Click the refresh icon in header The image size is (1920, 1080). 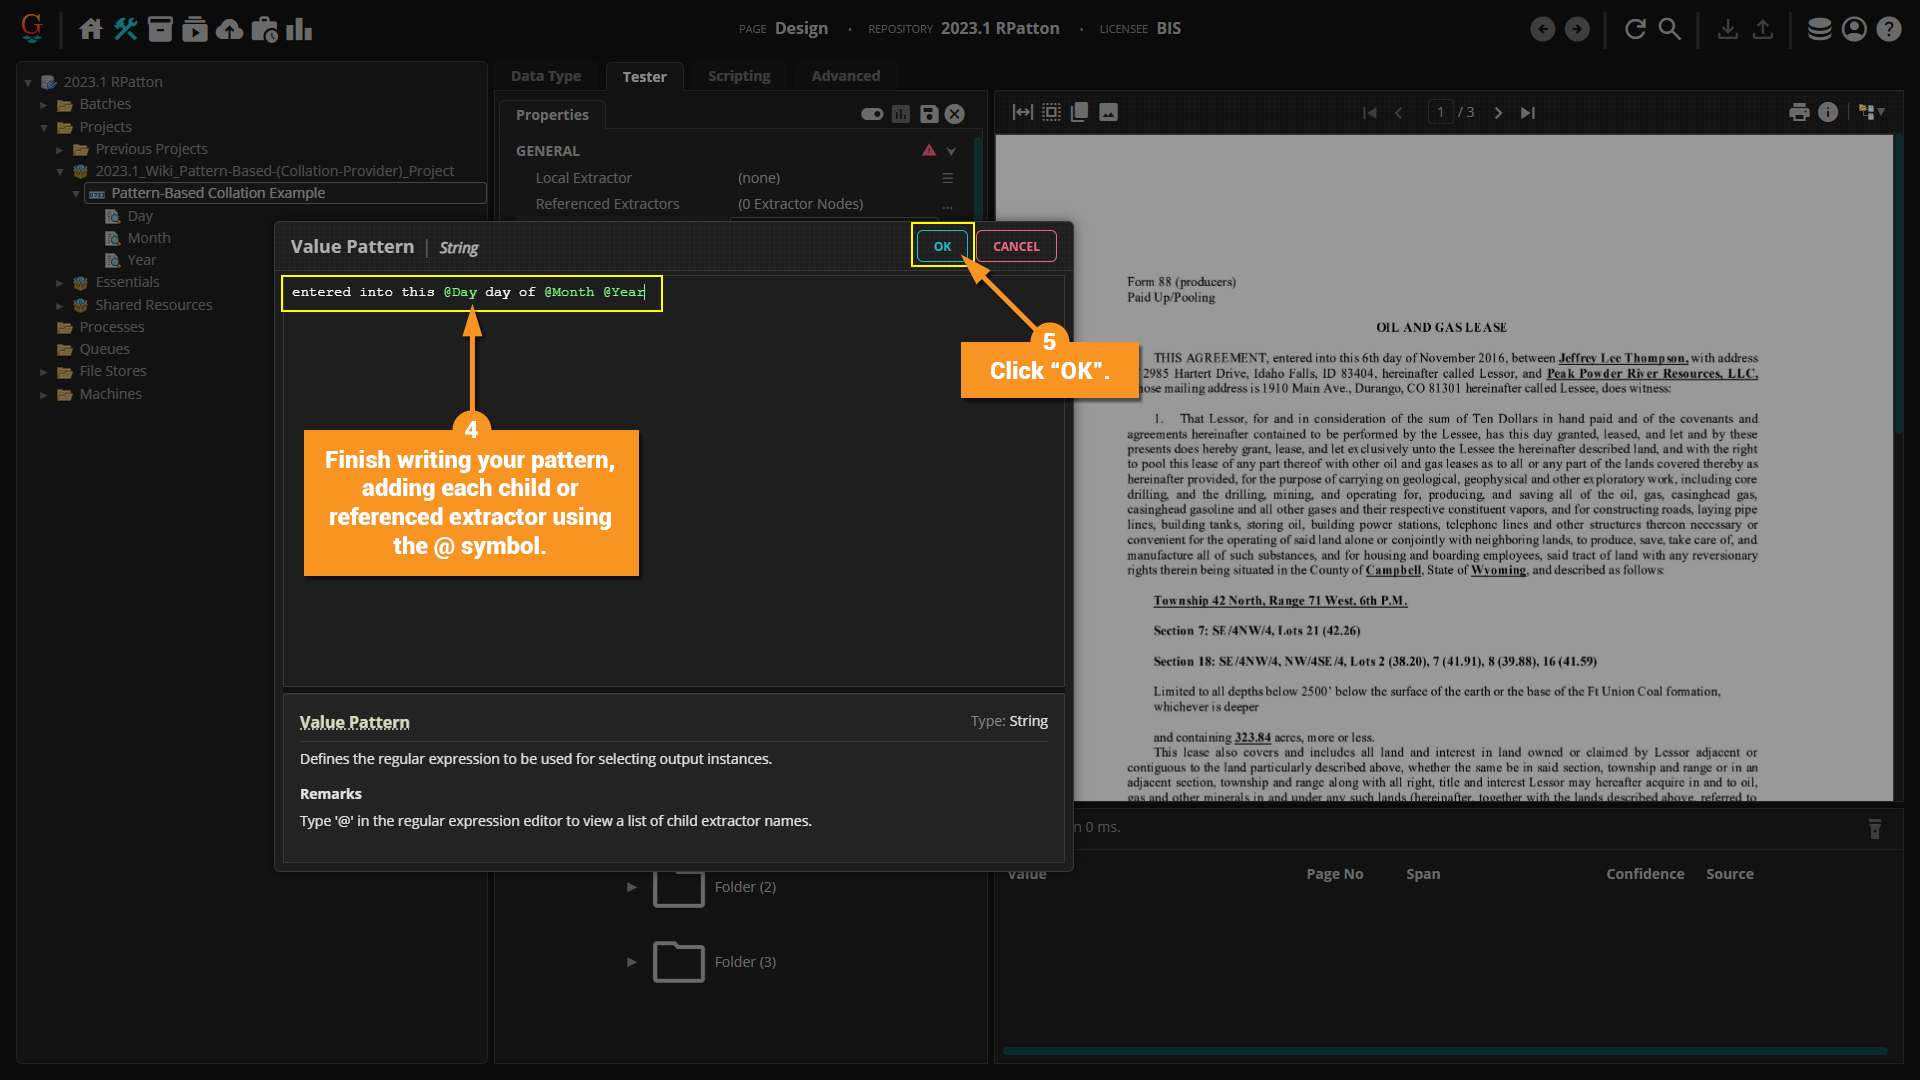(x=1635, y=29)
